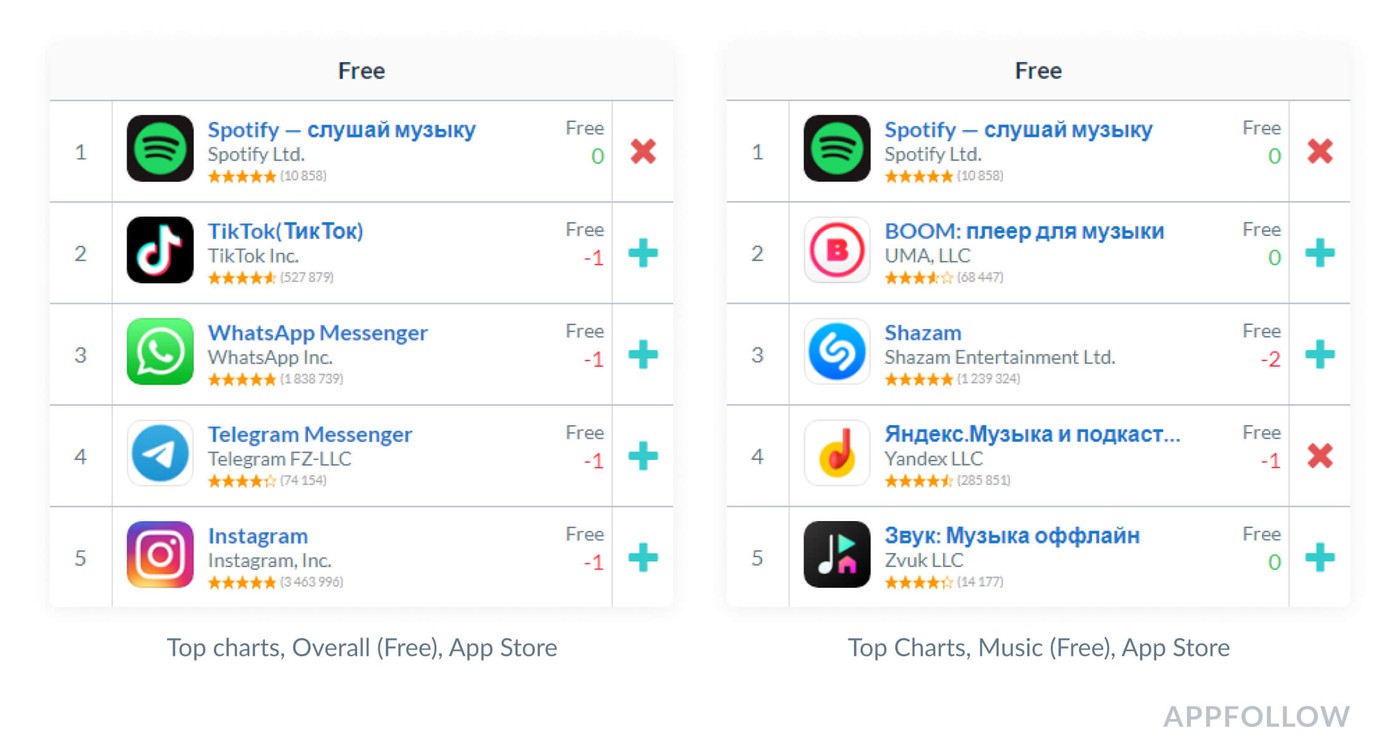1400x752 pixels.
Task: Open the Telegram Messenger title link
Action: tap(310, 434)
